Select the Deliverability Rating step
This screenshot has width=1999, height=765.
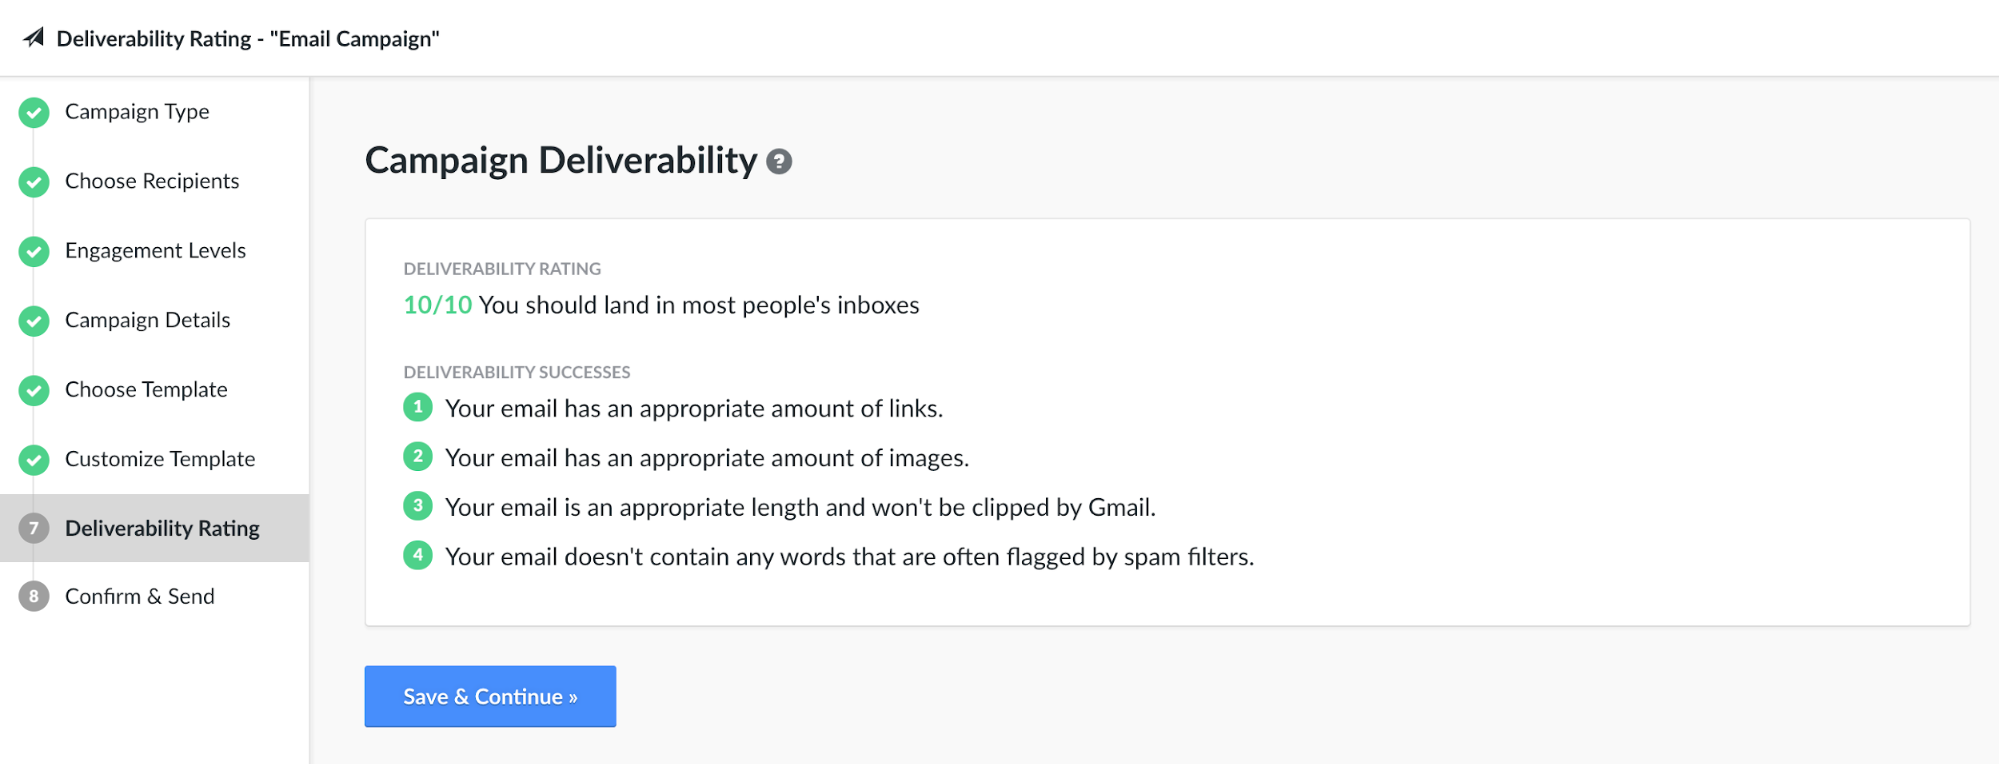pyautogui.click(x=162, y=528)
